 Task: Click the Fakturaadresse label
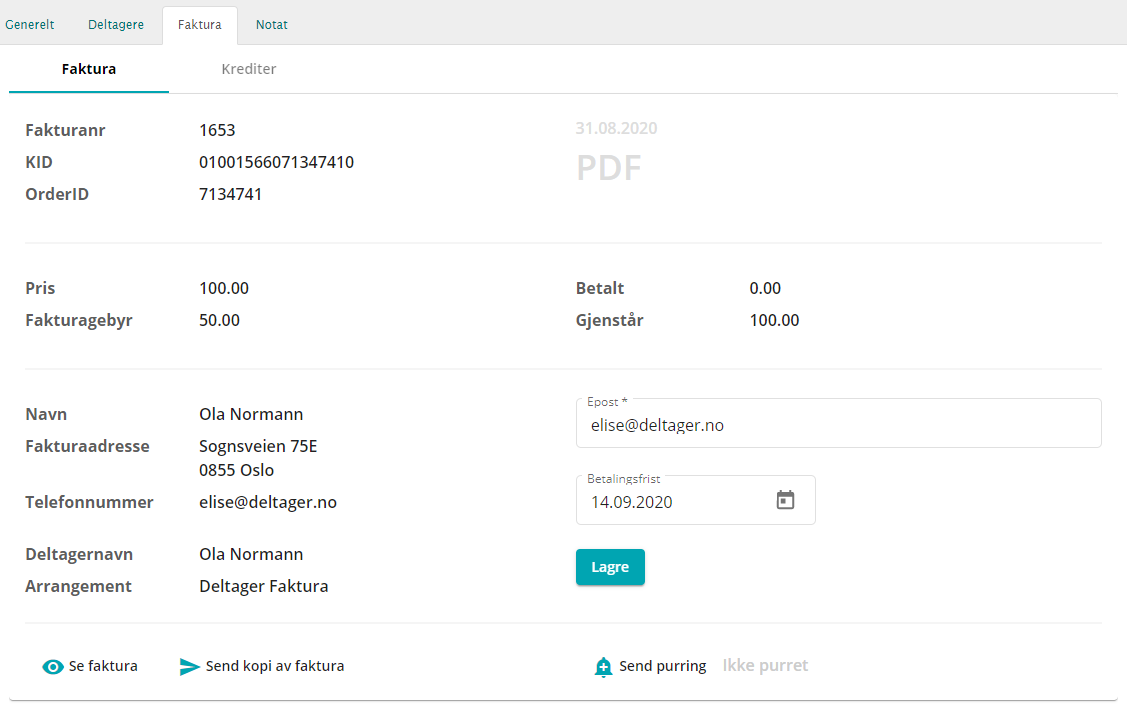click(88, 446)
